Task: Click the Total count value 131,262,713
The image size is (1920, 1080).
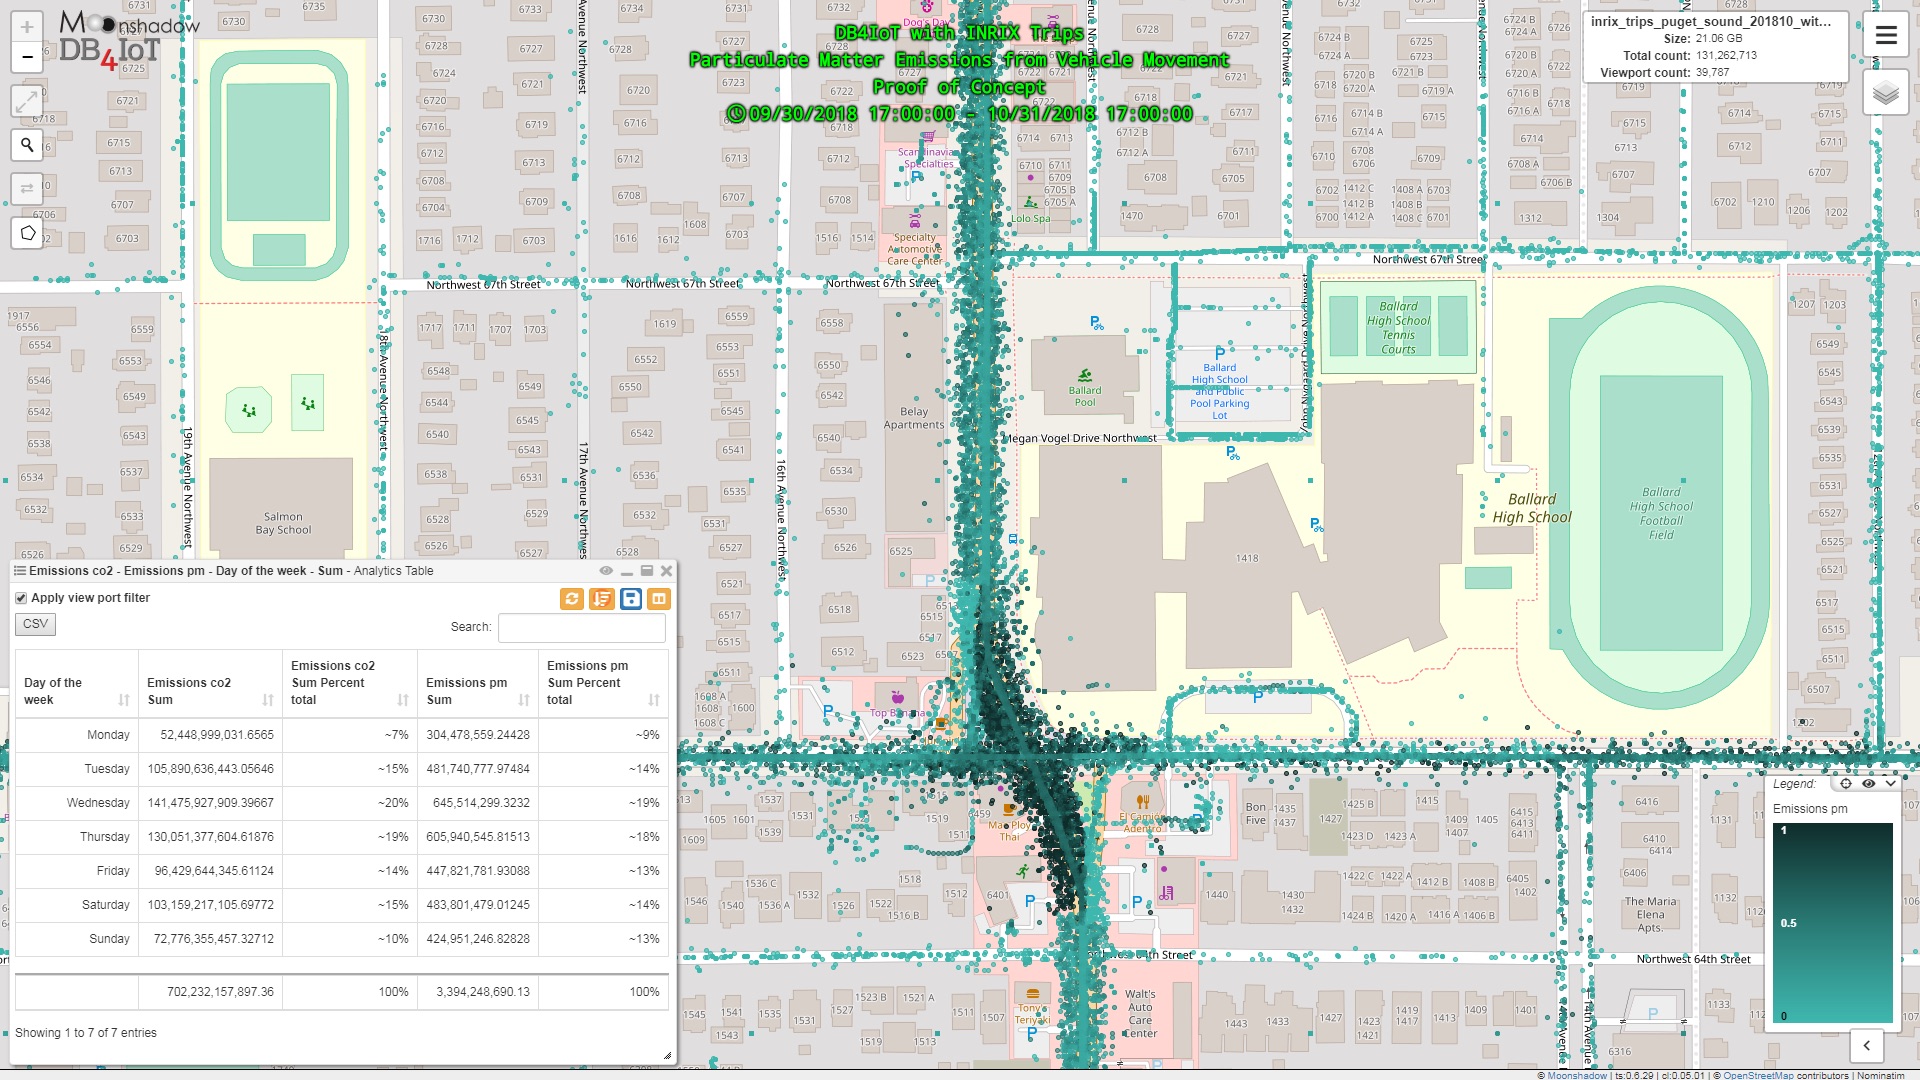Action: (1726, 56)
